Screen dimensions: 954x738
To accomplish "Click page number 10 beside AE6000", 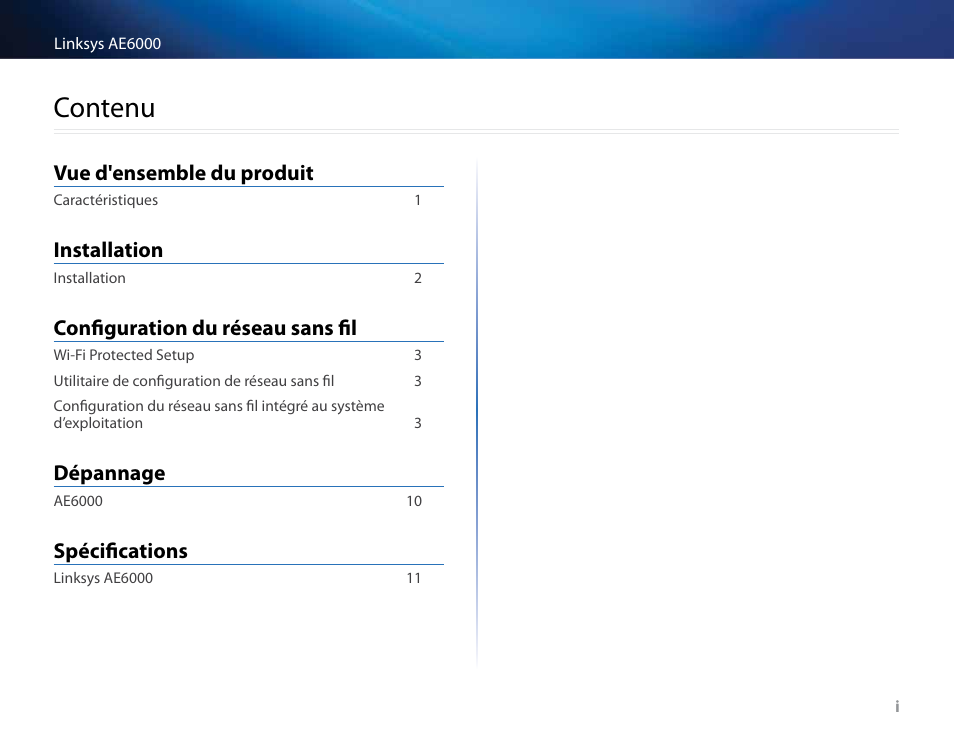I will pos(414,501).
